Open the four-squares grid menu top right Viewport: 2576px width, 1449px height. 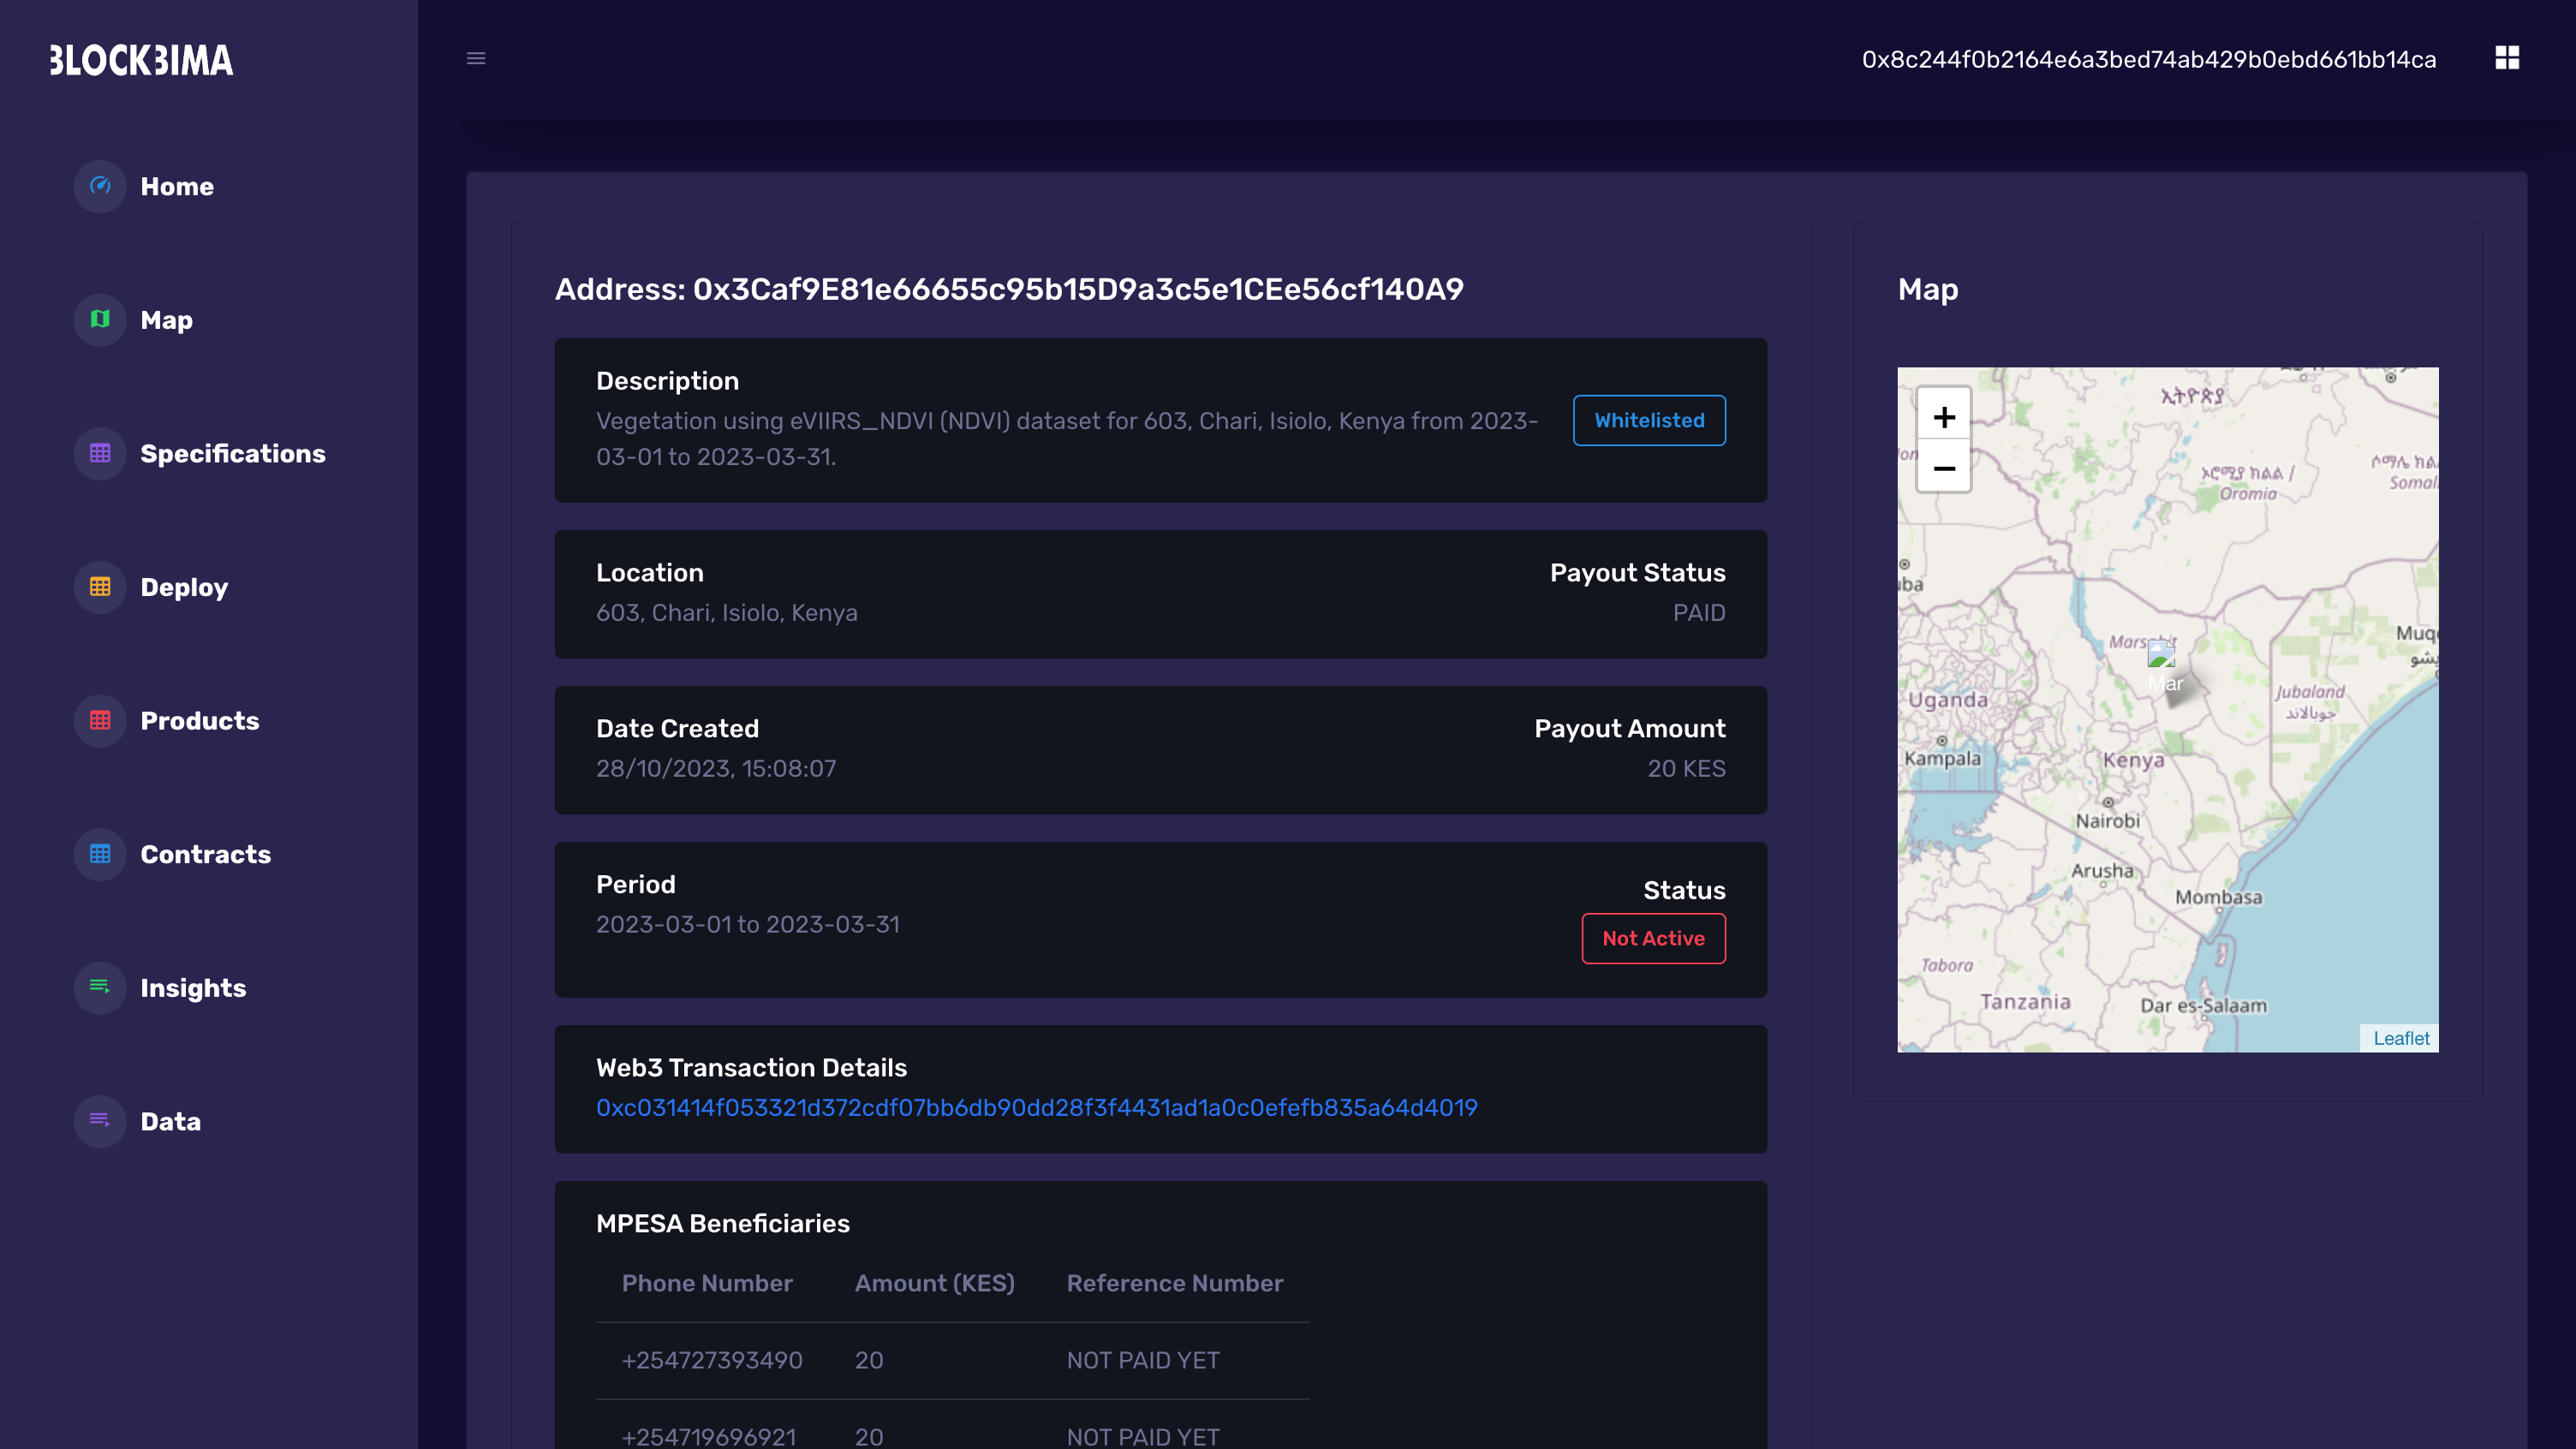(2507, 58)
